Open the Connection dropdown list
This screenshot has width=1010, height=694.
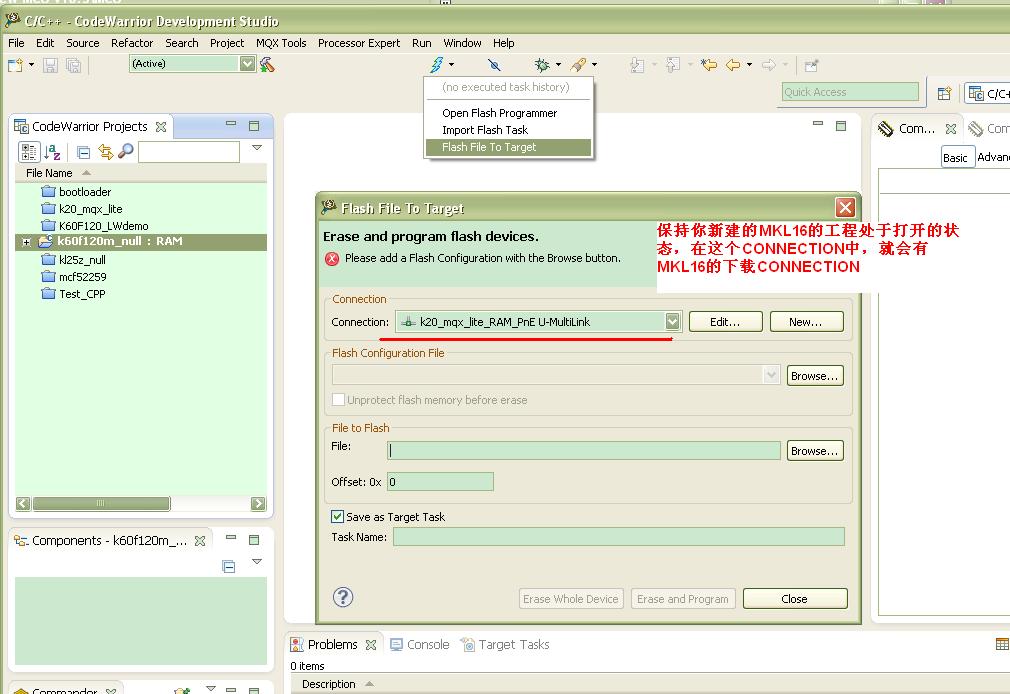pyautogui.click(x=672, y=322)
